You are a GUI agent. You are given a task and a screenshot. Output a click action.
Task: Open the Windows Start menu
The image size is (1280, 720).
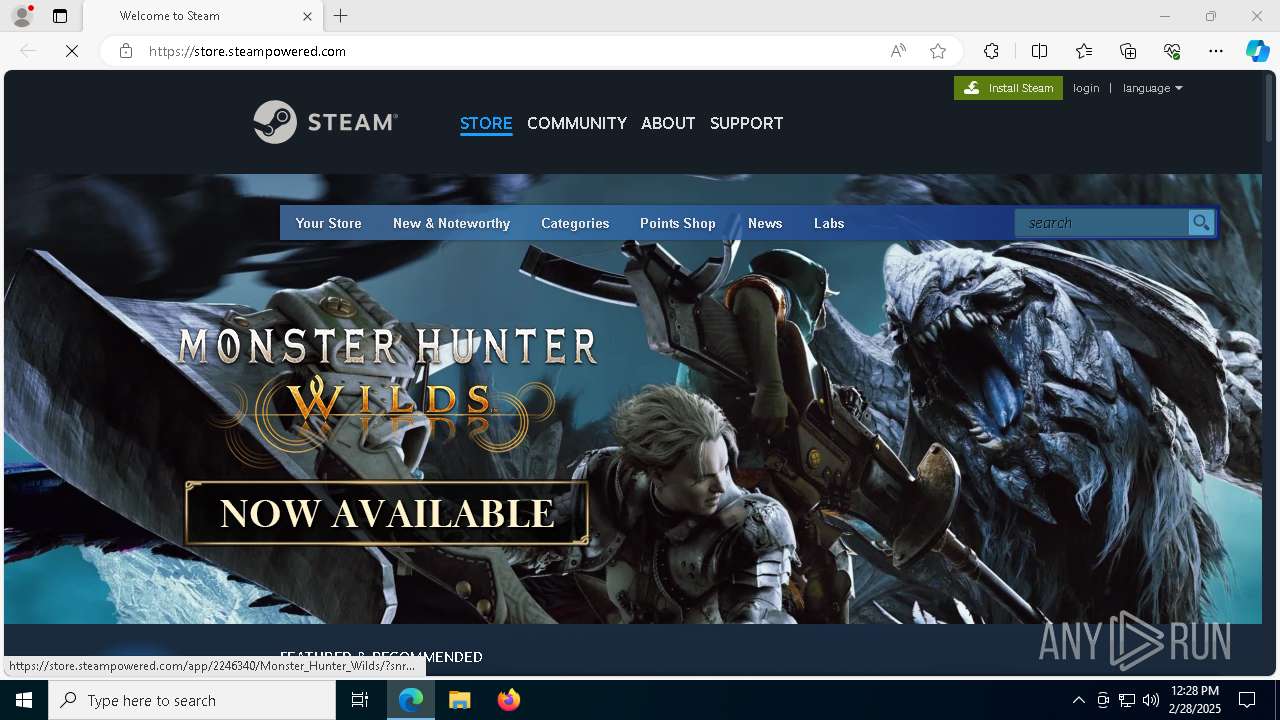click(24, 700)
